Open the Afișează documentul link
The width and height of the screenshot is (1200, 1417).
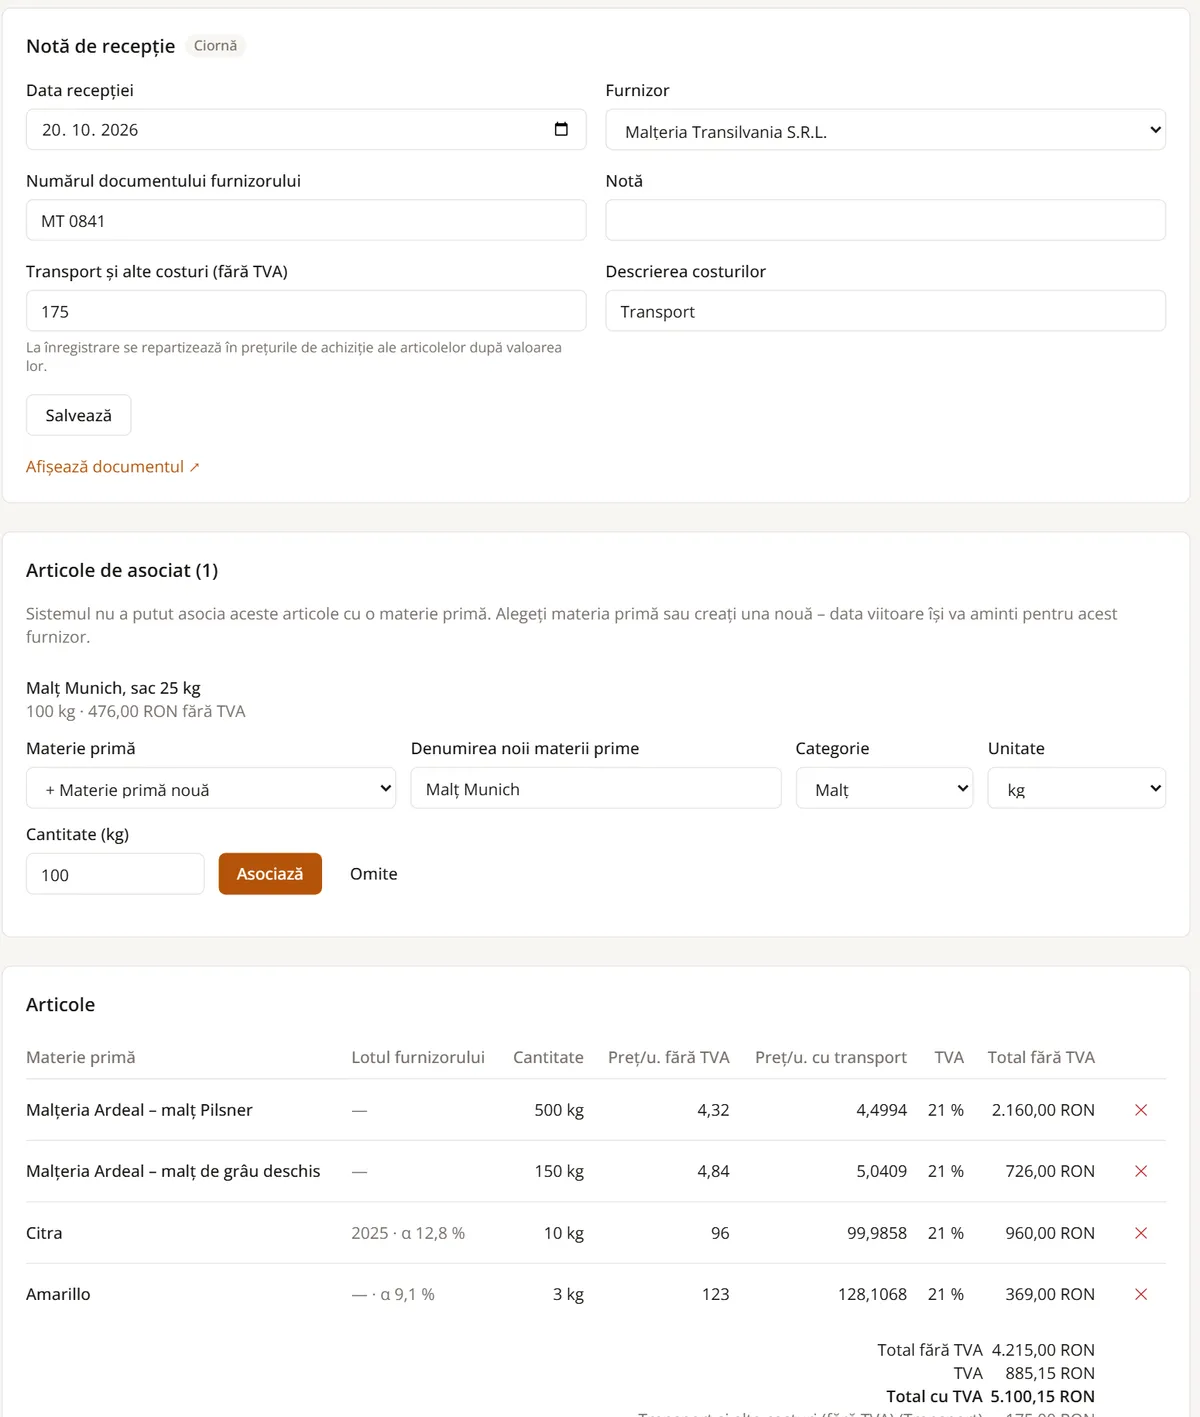click(113, 467)
